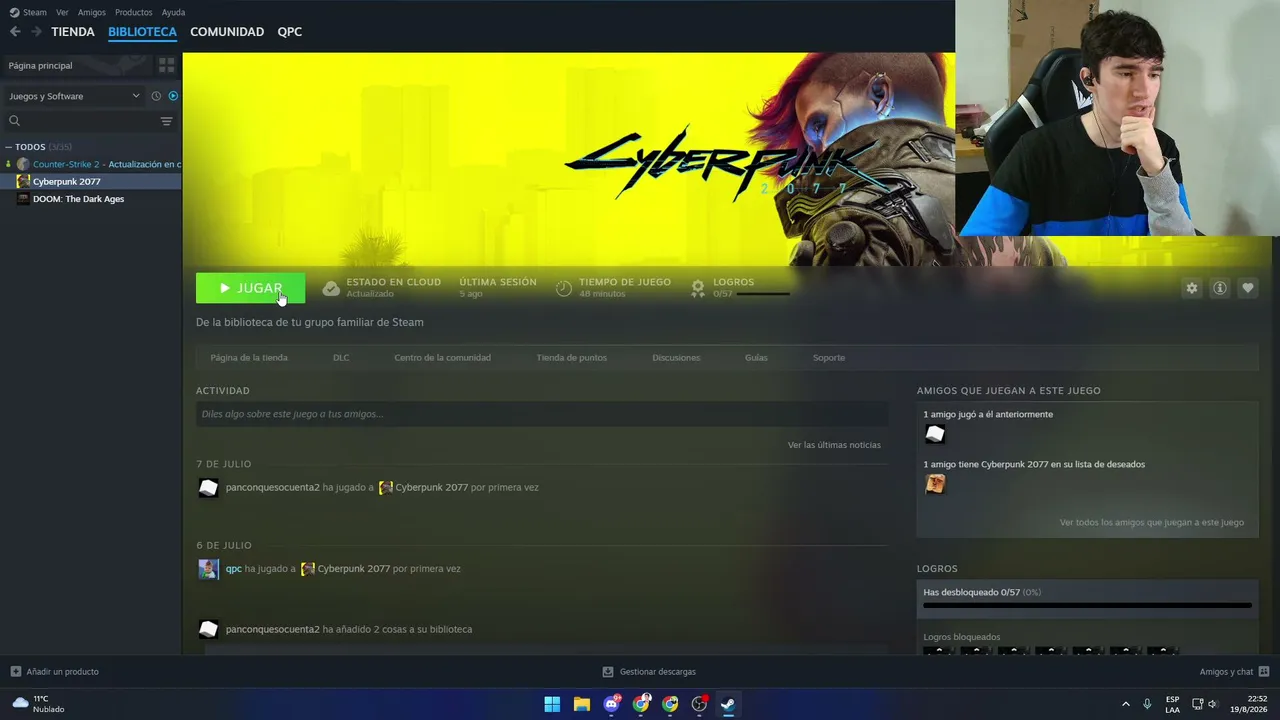Open Windows Start menu
Viewport: 1280px width, 720px height.
pos(552,704)
